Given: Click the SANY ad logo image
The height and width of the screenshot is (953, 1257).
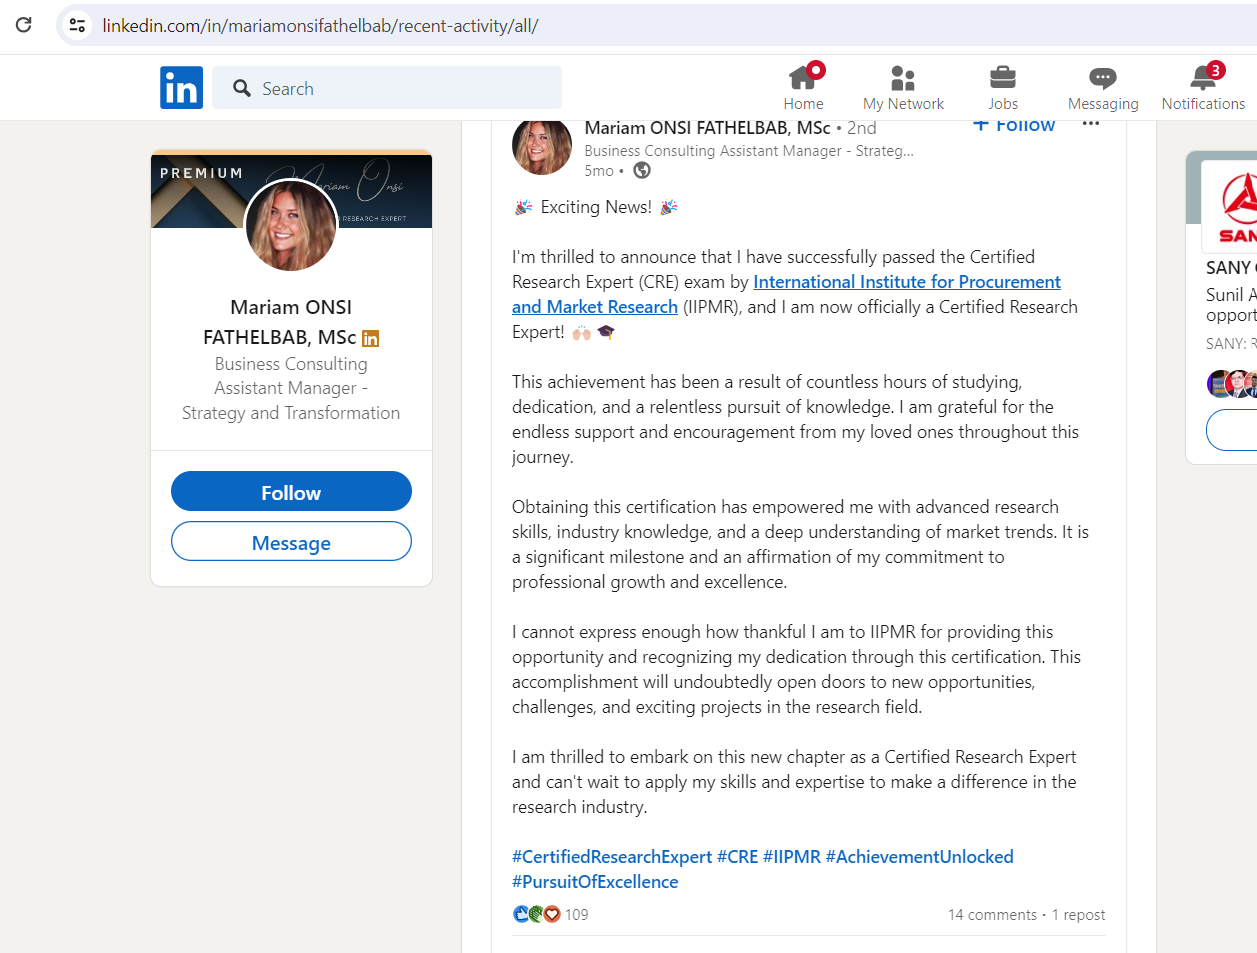Looking at the screenshot, I should click(1230, 205).
